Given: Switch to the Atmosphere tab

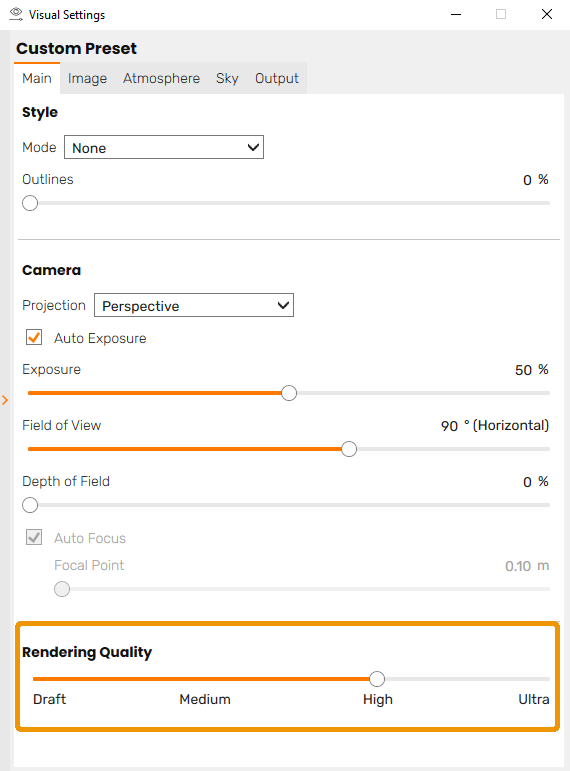Looking at the screenshot, I should [161, 78].
